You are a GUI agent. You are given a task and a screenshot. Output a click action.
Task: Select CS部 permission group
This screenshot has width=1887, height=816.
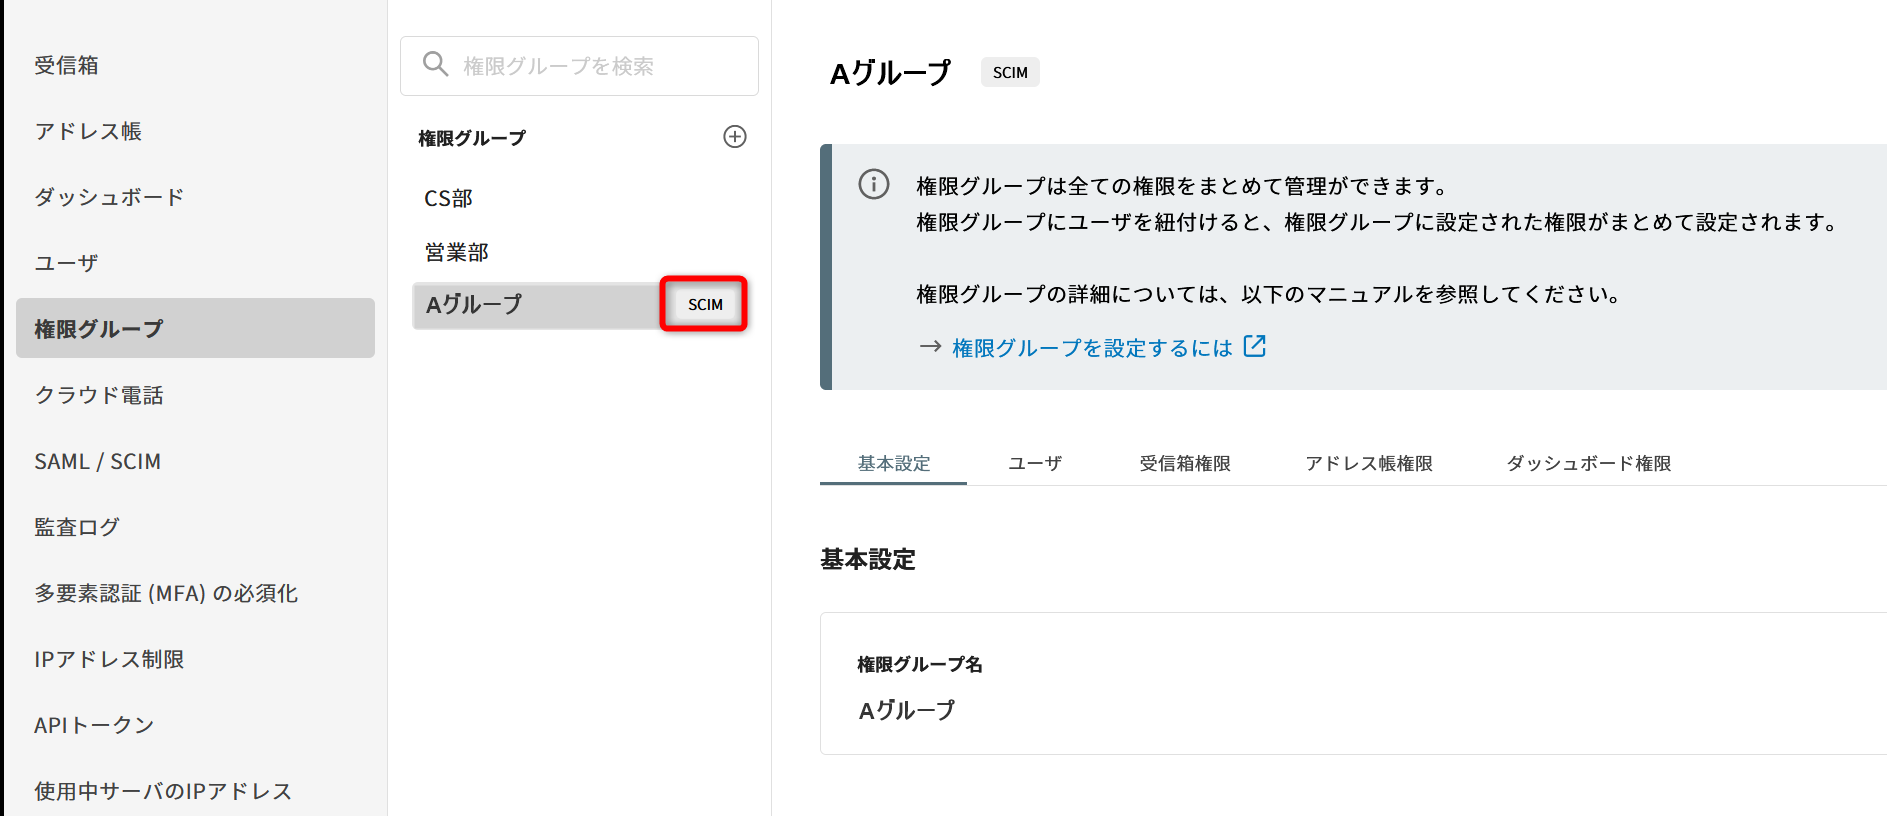click(x=449, y=199)
